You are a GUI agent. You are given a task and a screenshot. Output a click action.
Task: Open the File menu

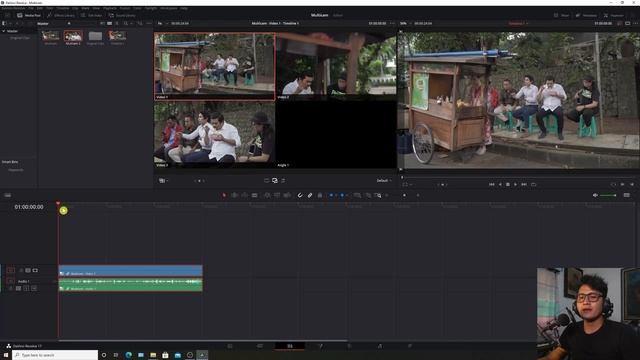(x=31, y=8)
